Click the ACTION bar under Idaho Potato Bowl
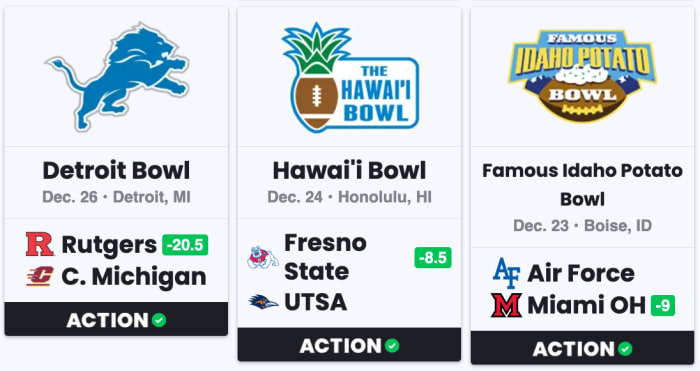The height and width of the screenshot is (371, 700). (x=582, y=348)
